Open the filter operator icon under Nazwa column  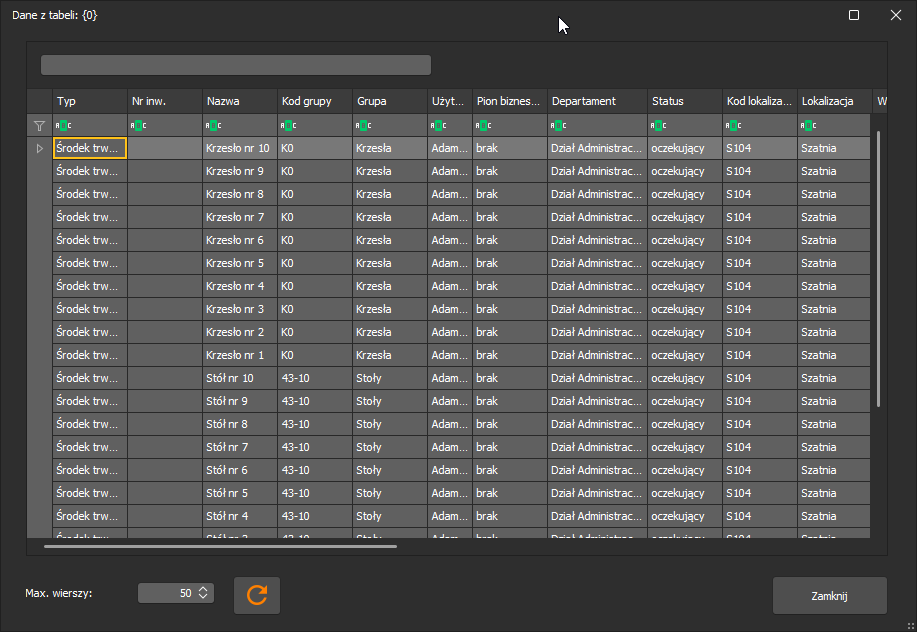coord(213,126)
